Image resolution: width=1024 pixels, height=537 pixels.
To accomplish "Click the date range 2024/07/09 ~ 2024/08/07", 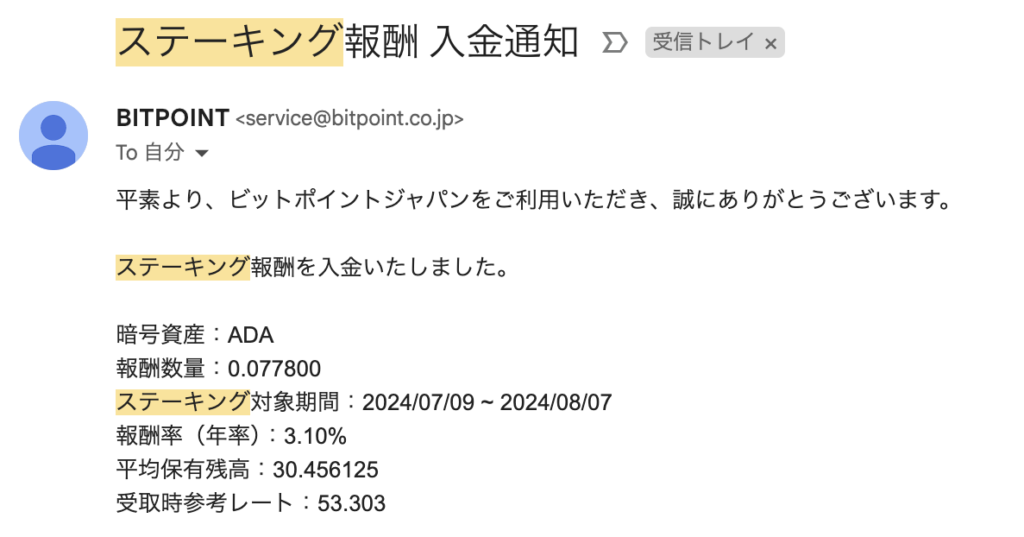I will tap(487, 402).
